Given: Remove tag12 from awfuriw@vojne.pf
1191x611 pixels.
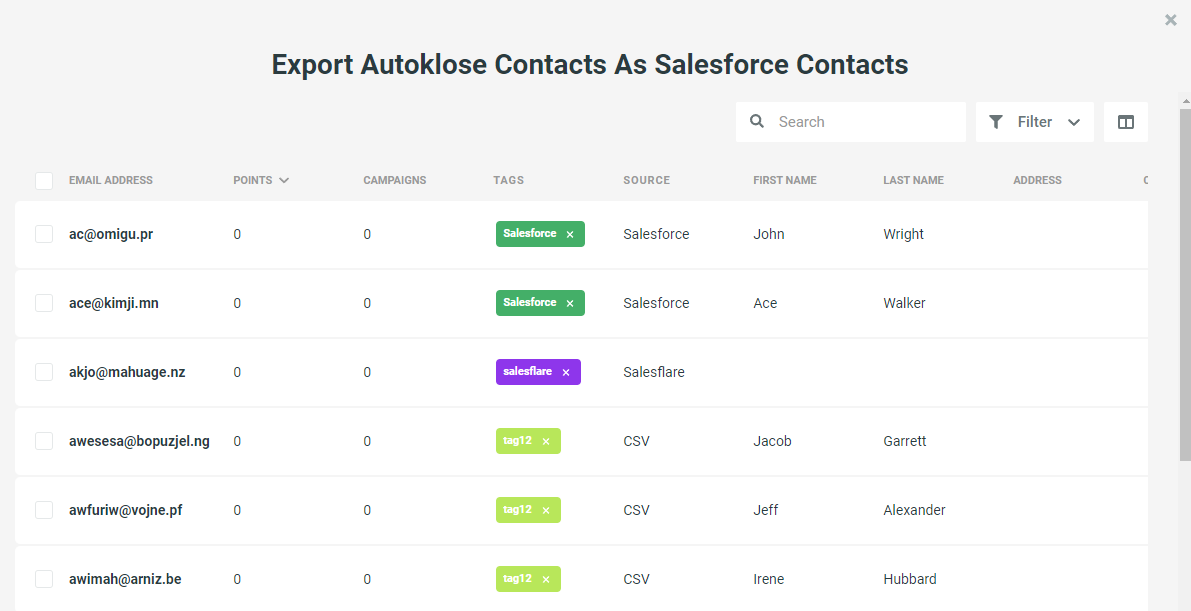Looking at the screenshot, I should click(546, 511).
